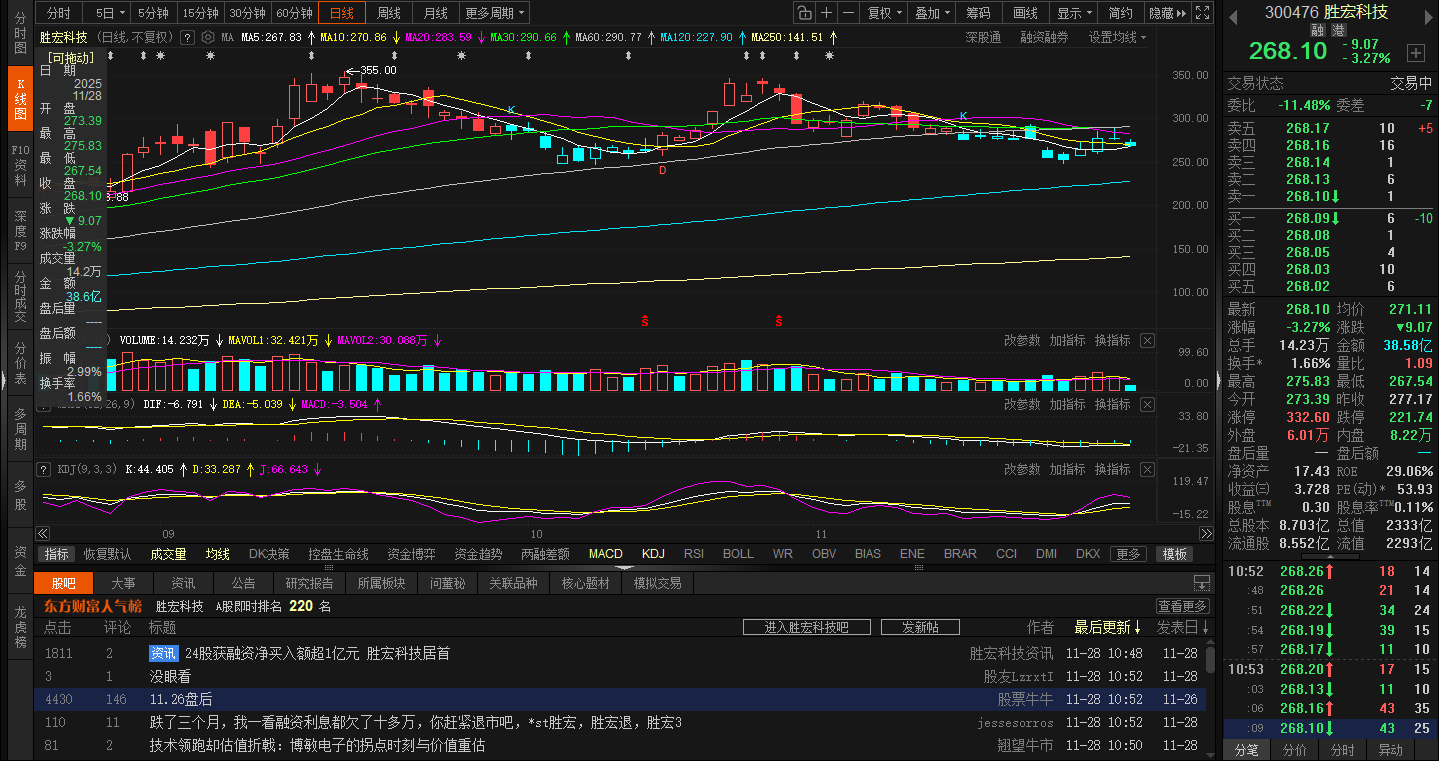The image size is (1439, 761).
Task: Open 分价表 sidebar view
Action: [20, 362]
